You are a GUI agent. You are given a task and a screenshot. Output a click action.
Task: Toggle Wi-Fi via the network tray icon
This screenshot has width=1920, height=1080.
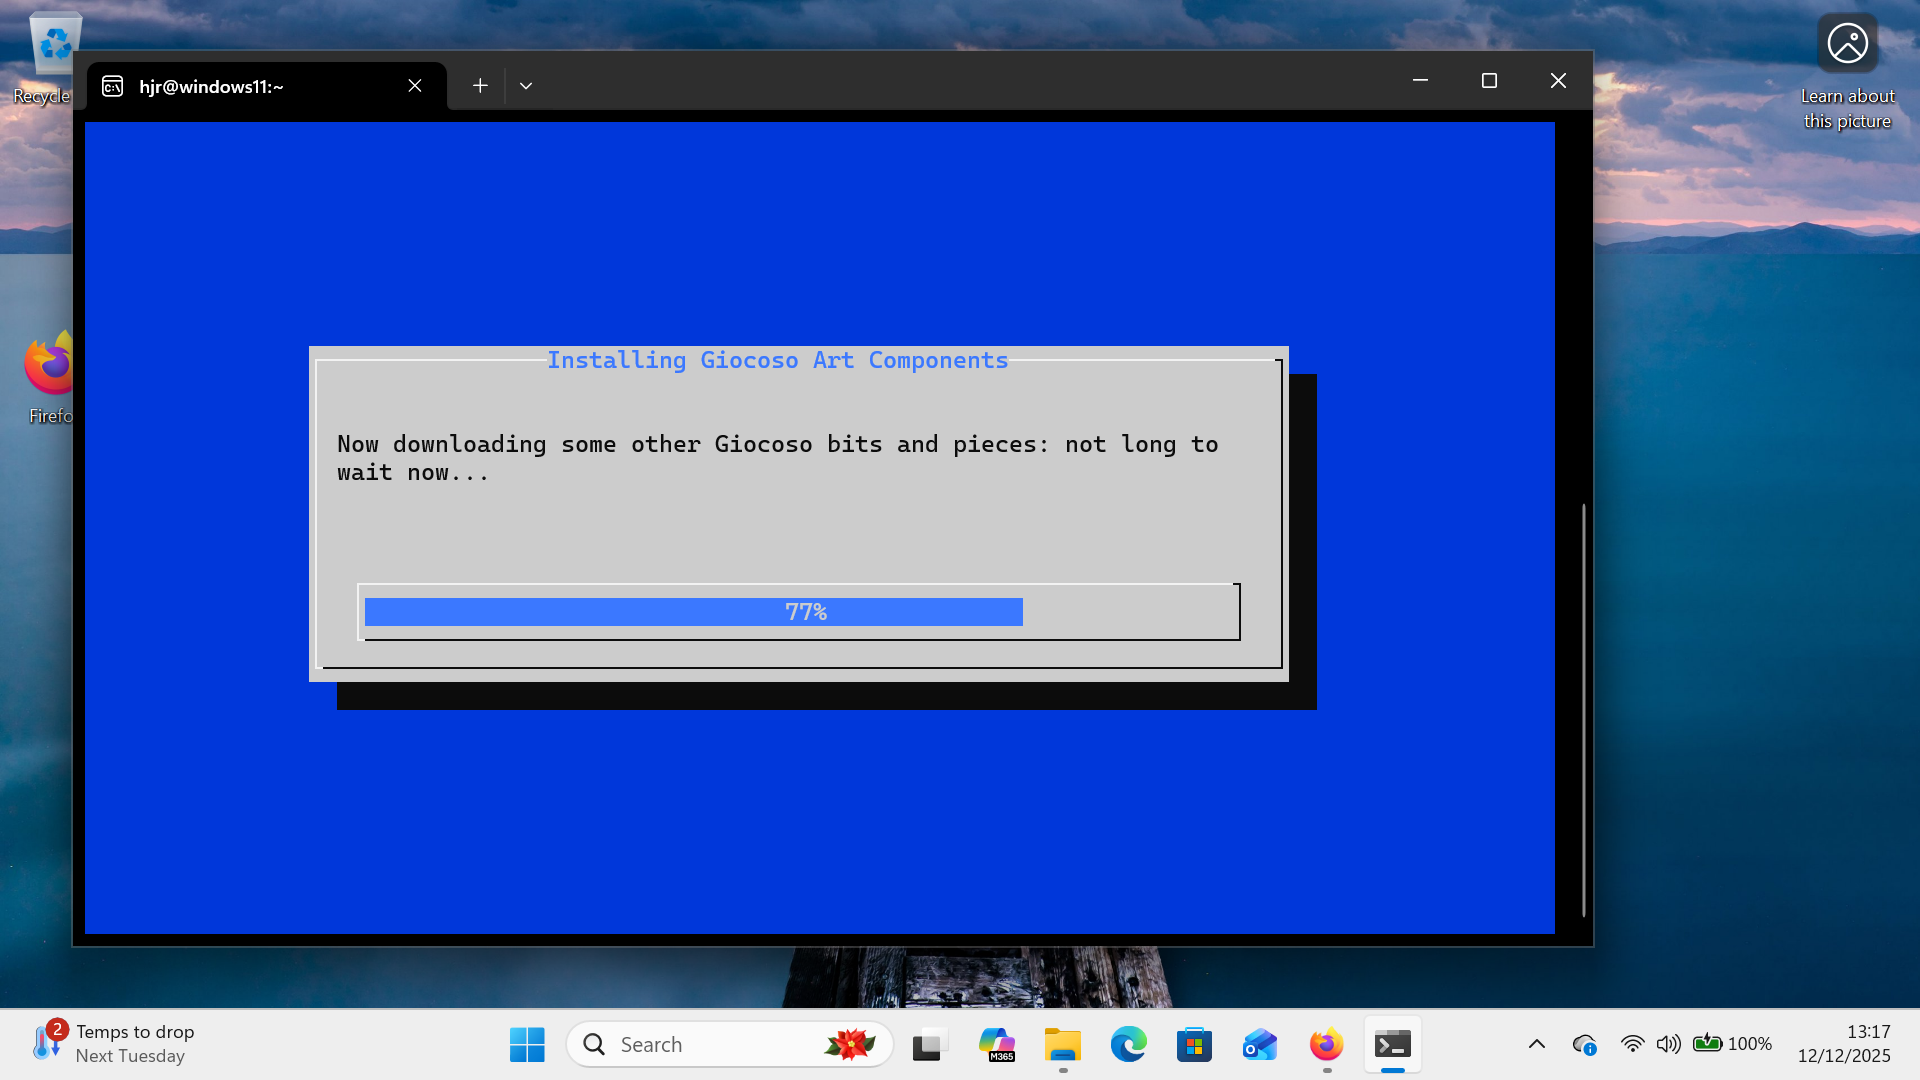tap(1633, 1044)
